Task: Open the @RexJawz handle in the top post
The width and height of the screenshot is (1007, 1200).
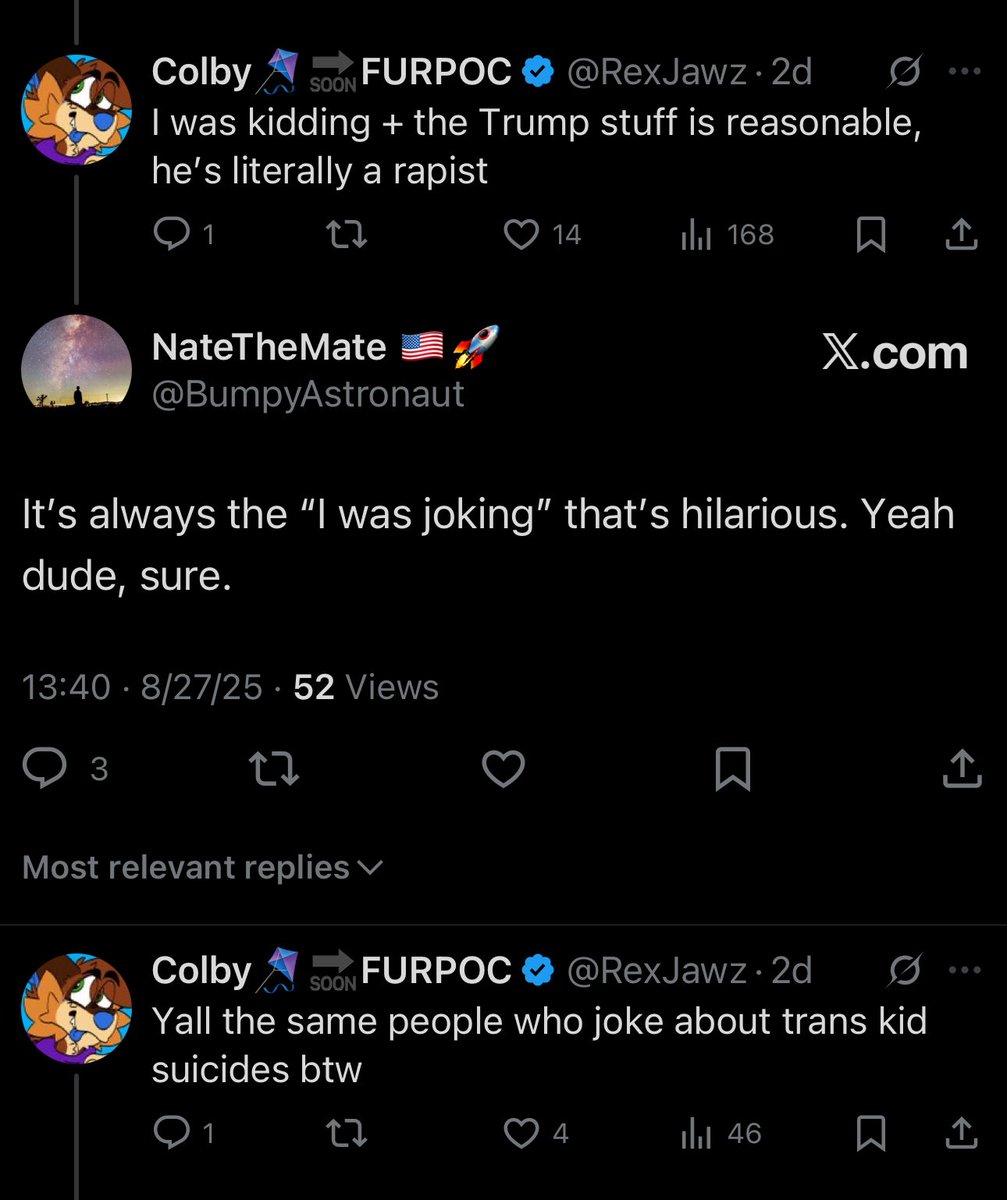Action: tap(656, 71)
